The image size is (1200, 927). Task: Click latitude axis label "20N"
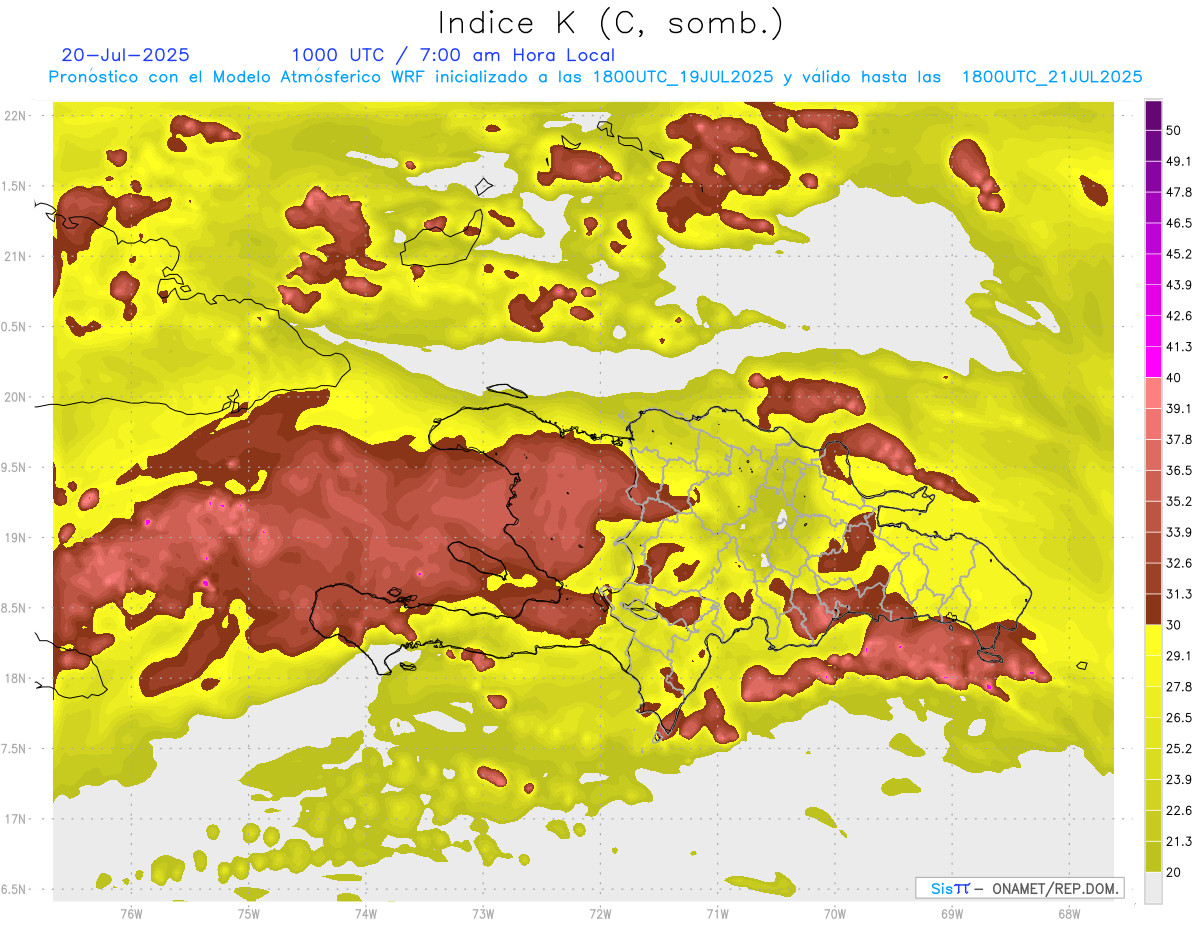15,397
